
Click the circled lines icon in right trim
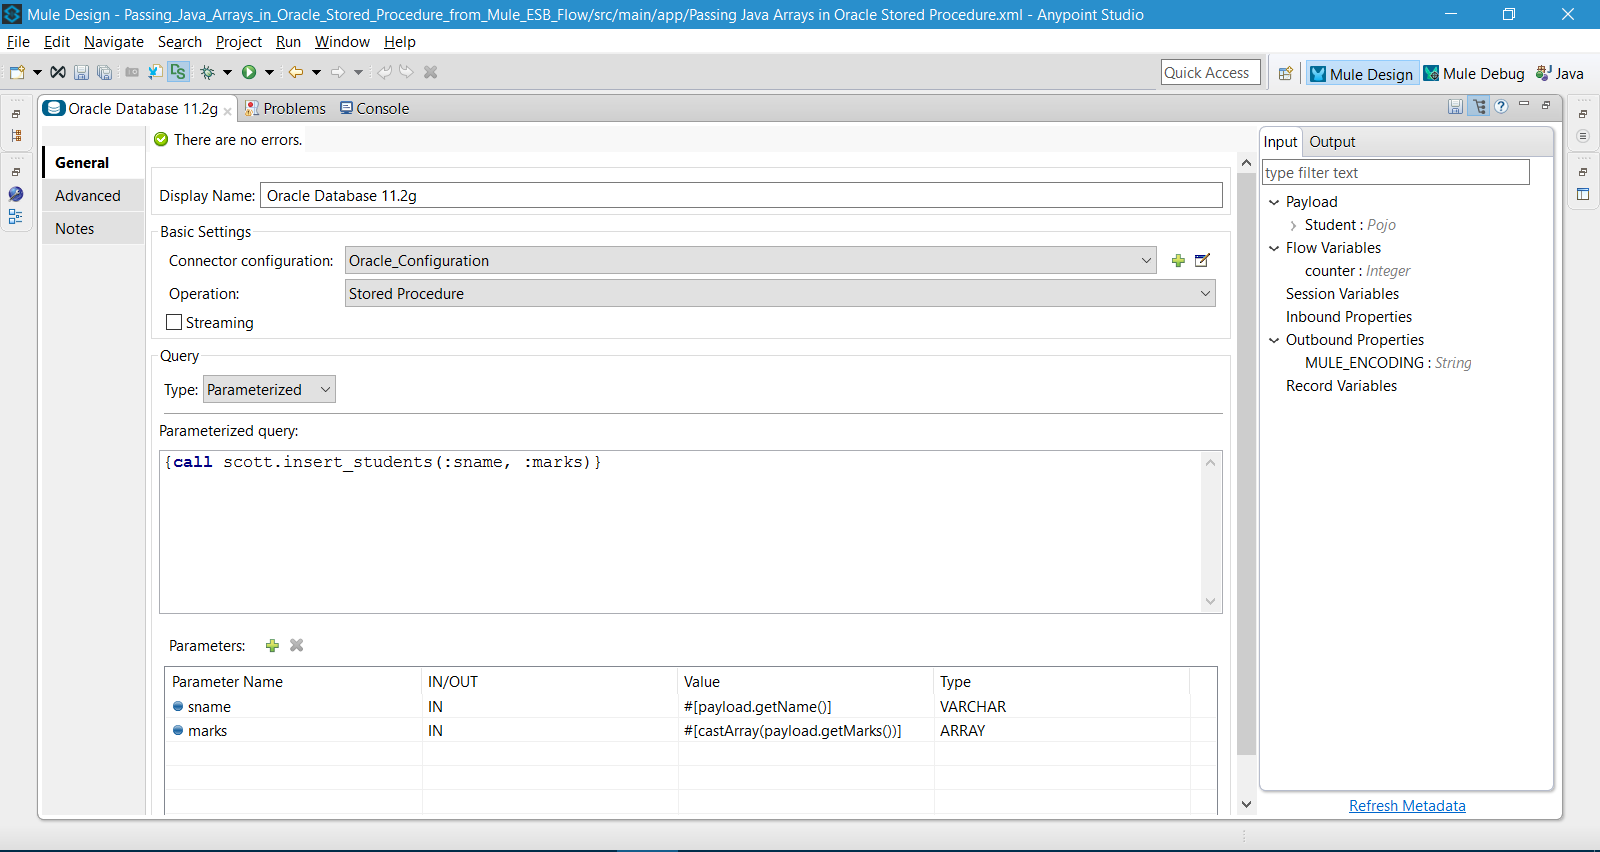(1583, 136)
